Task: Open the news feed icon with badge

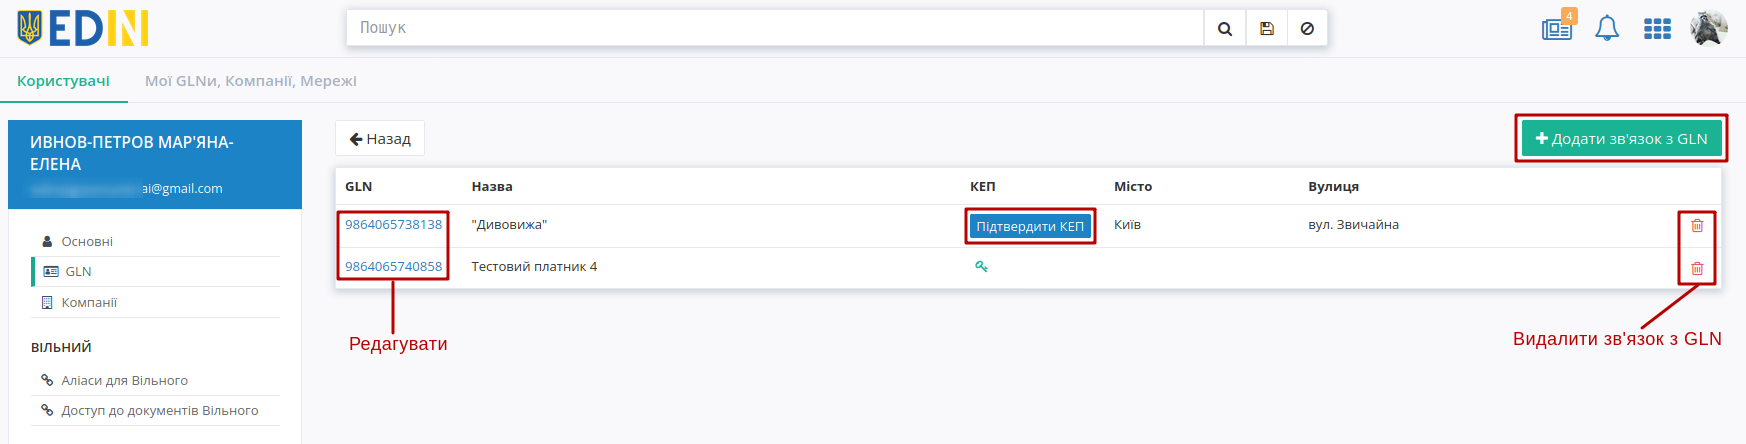Action: point(1558,28)
